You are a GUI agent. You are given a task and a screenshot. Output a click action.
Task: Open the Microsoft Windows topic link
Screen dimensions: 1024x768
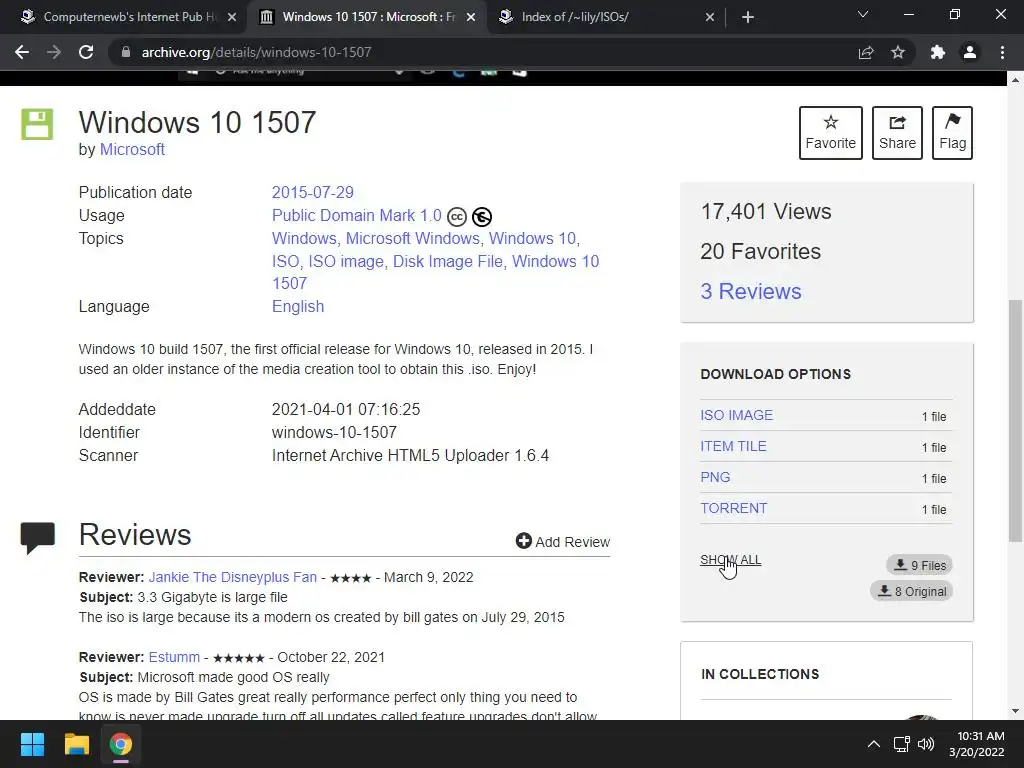tap(413, 238)
